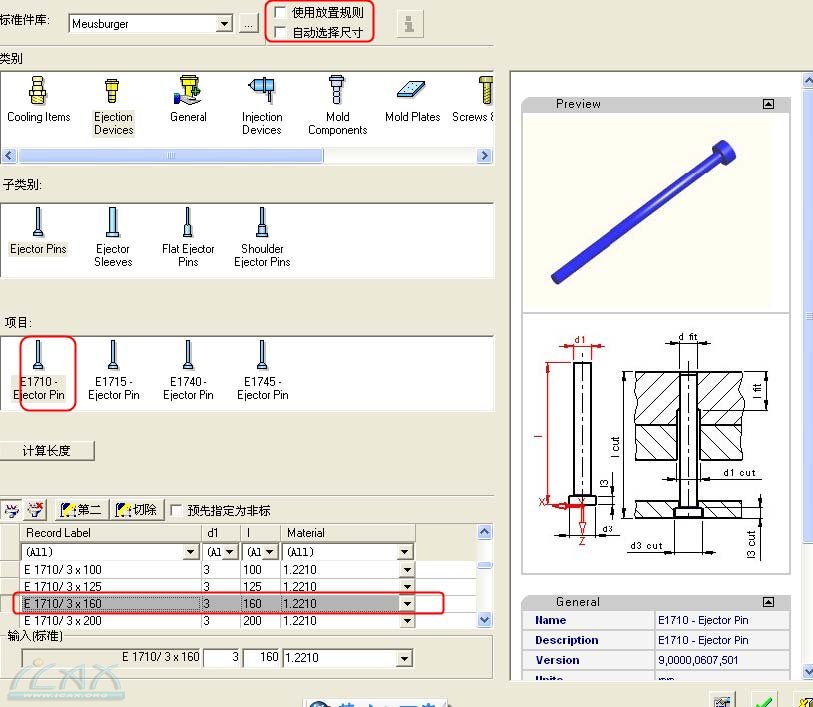Click the category list horizontal scrollbar
The height and width of the screenshot is (707, 813).
[170, 156]
